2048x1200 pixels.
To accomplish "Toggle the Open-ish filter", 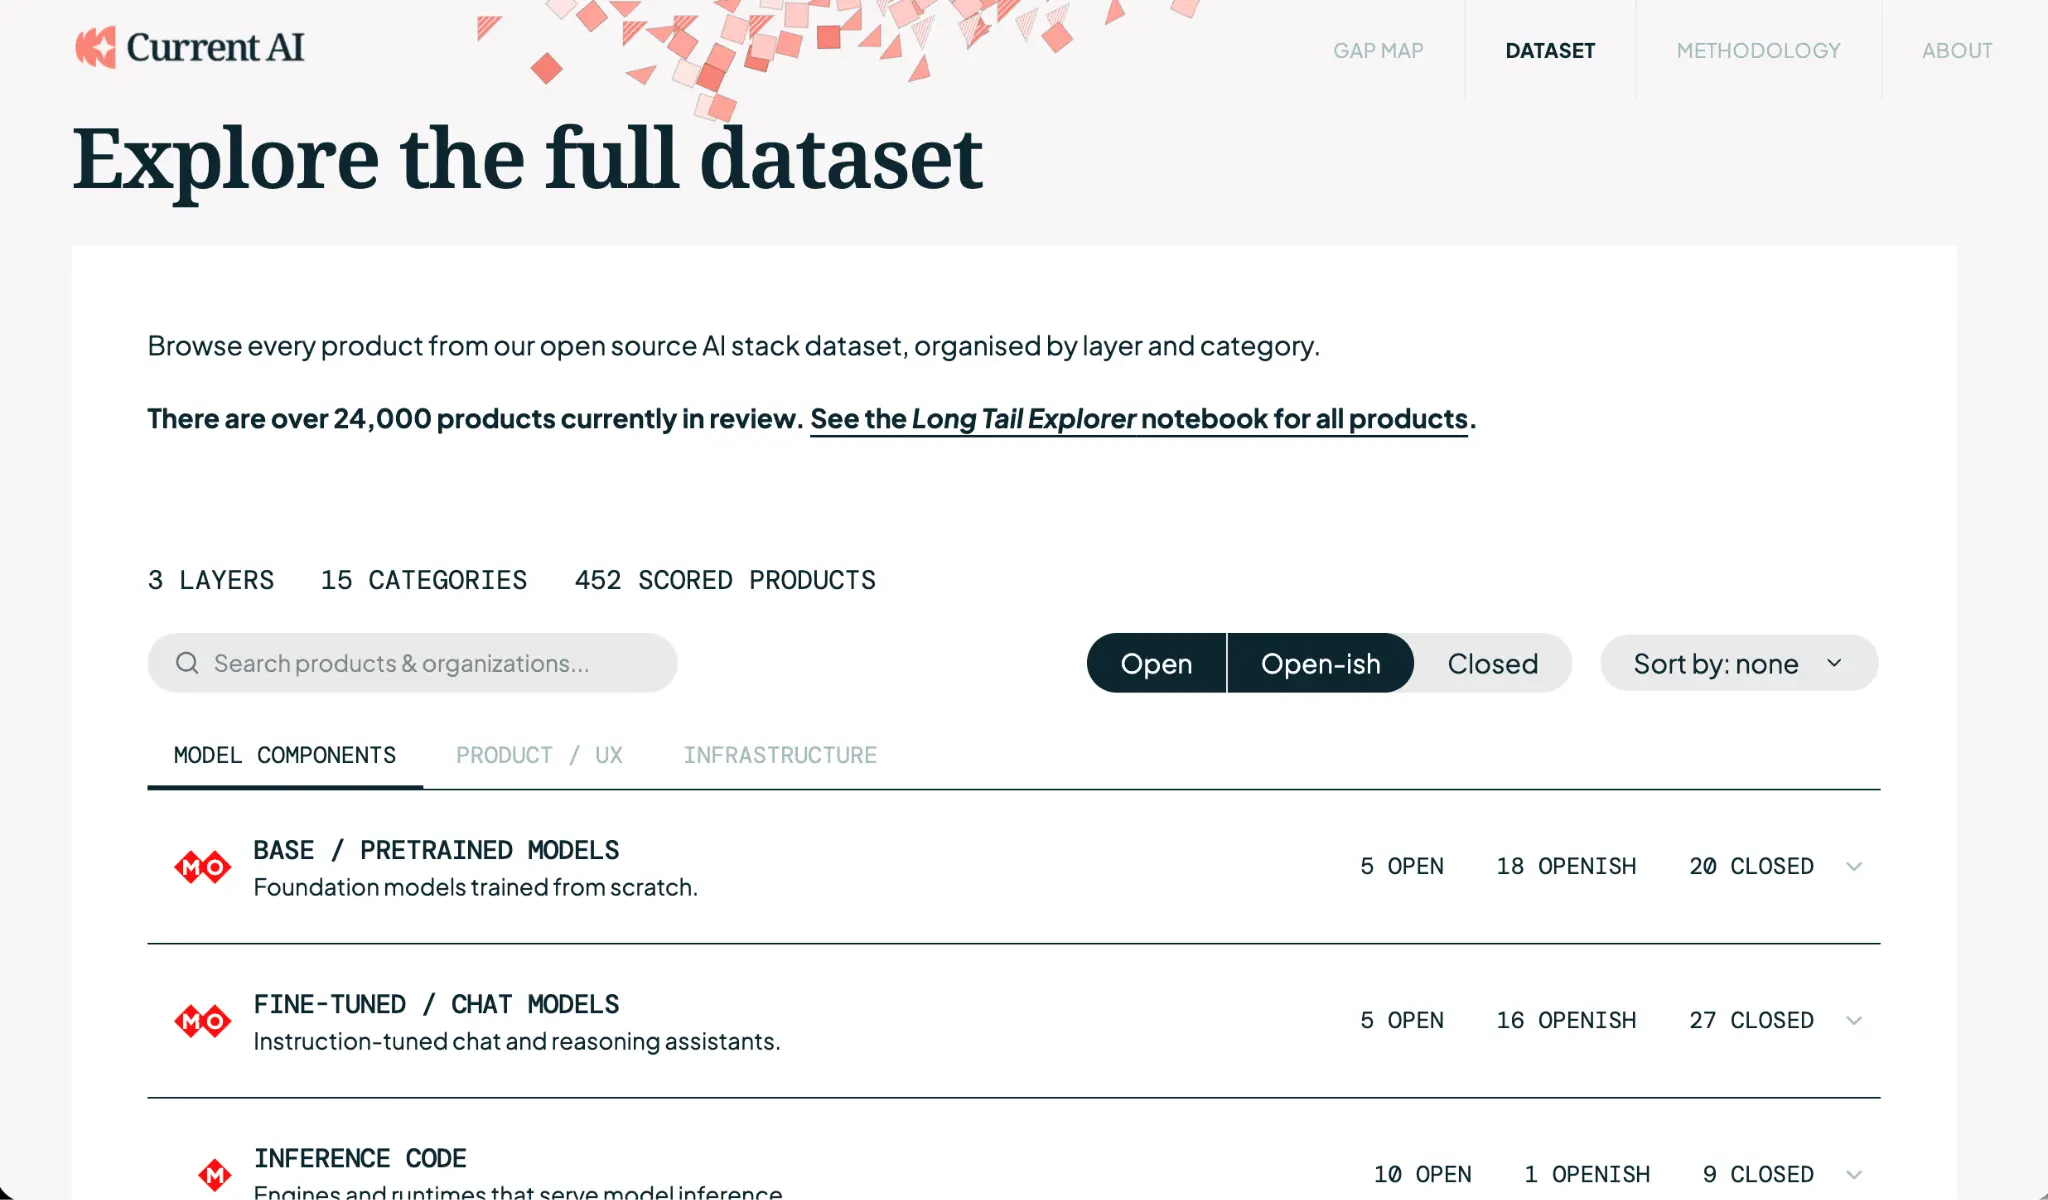I will click(x=1320, y=663).
